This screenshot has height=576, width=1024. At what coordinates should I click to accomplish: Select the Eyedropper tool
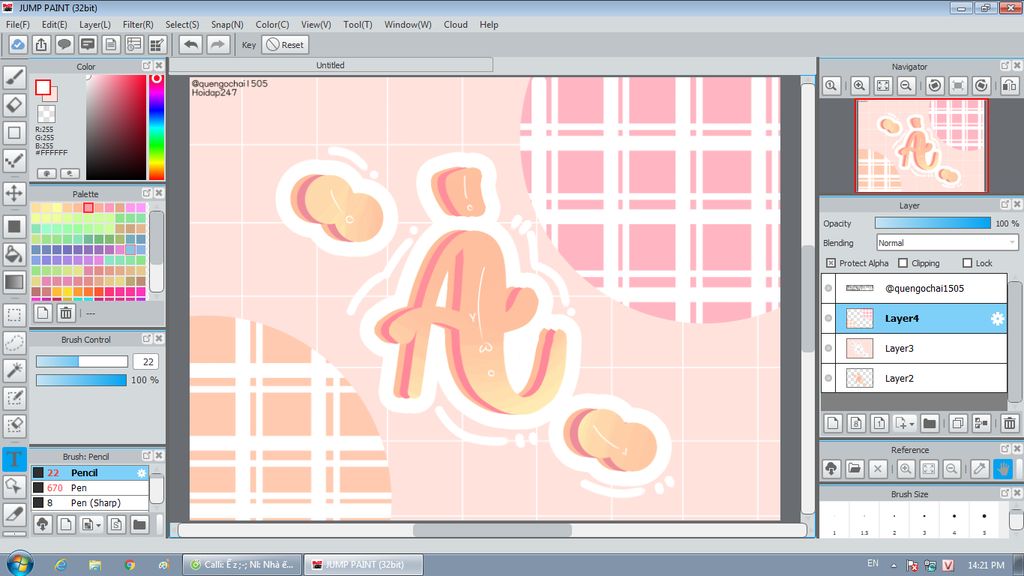pos(14,514)
